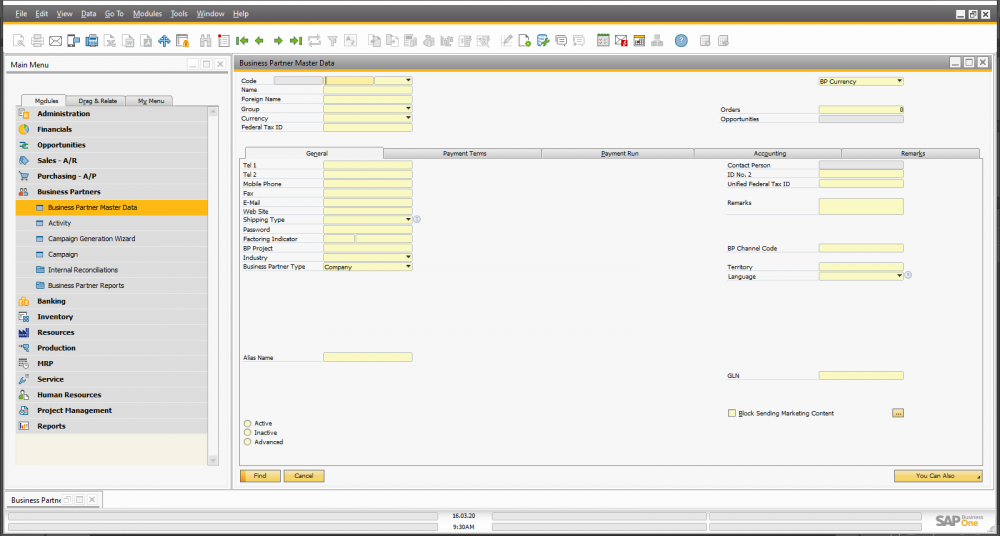Screen dimensions: 1000x536
Task: Click the Federal Tax ID input field
Action: tap(367, 128)
